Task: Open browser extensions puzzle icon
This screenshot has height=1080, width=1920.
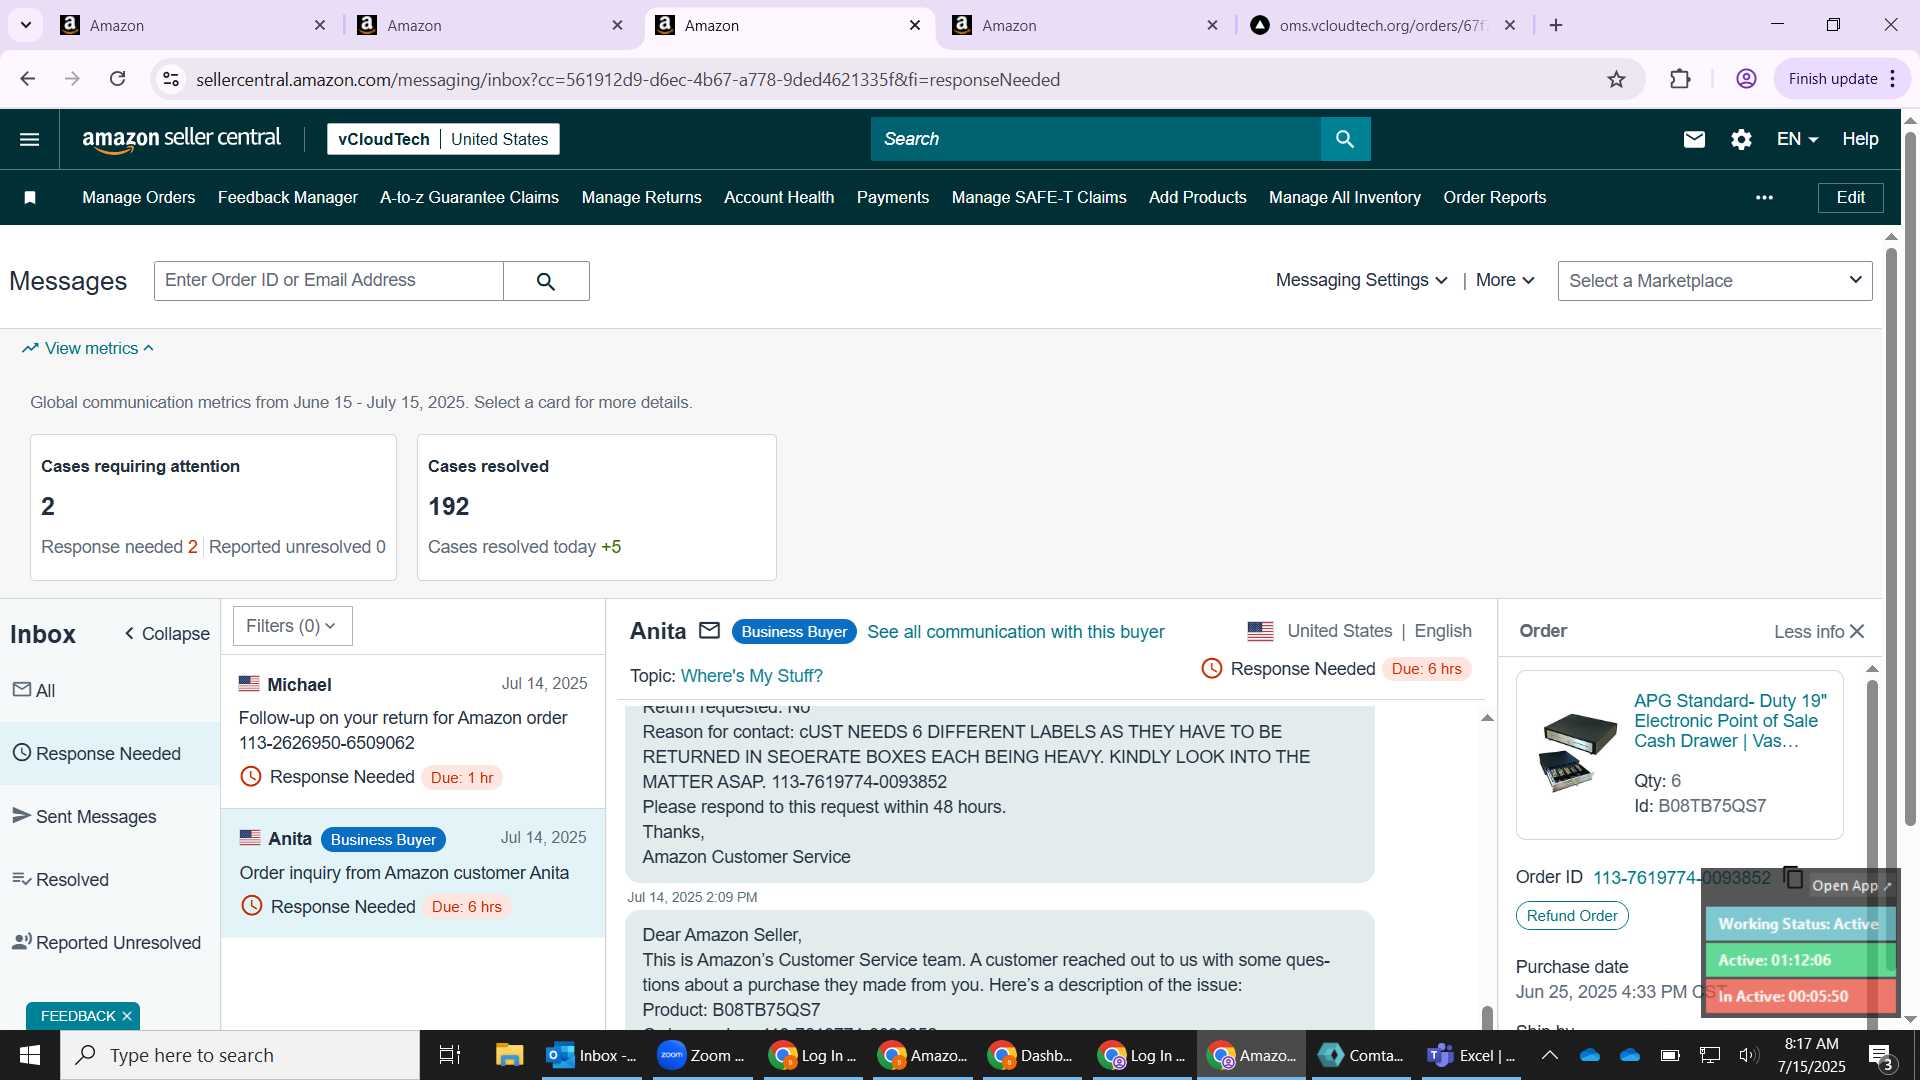Action: 1680,79
